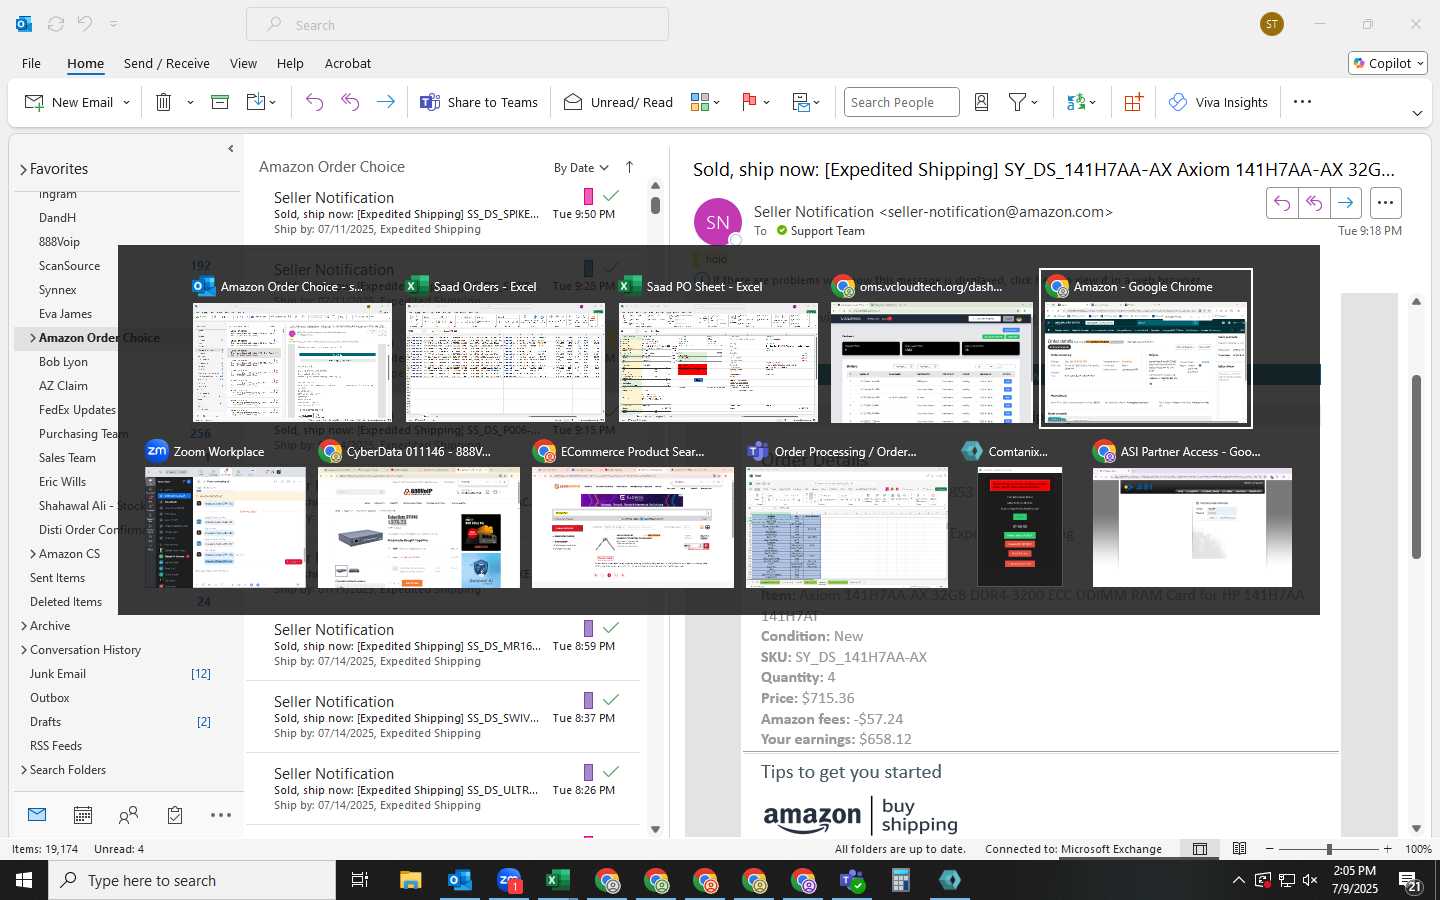Click the Windows Start button
The image size is (1440, 900).
[24, 880]
